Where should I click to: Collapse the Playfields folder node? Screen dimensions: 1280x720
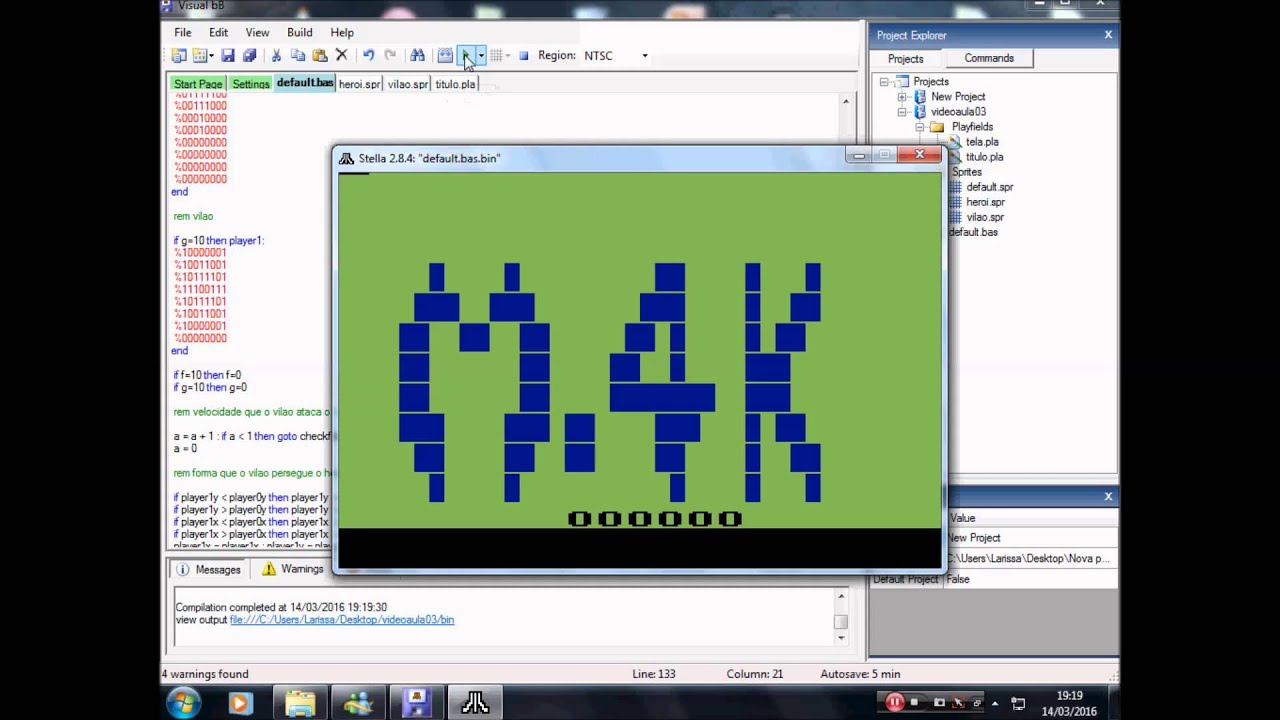[919, 127]
